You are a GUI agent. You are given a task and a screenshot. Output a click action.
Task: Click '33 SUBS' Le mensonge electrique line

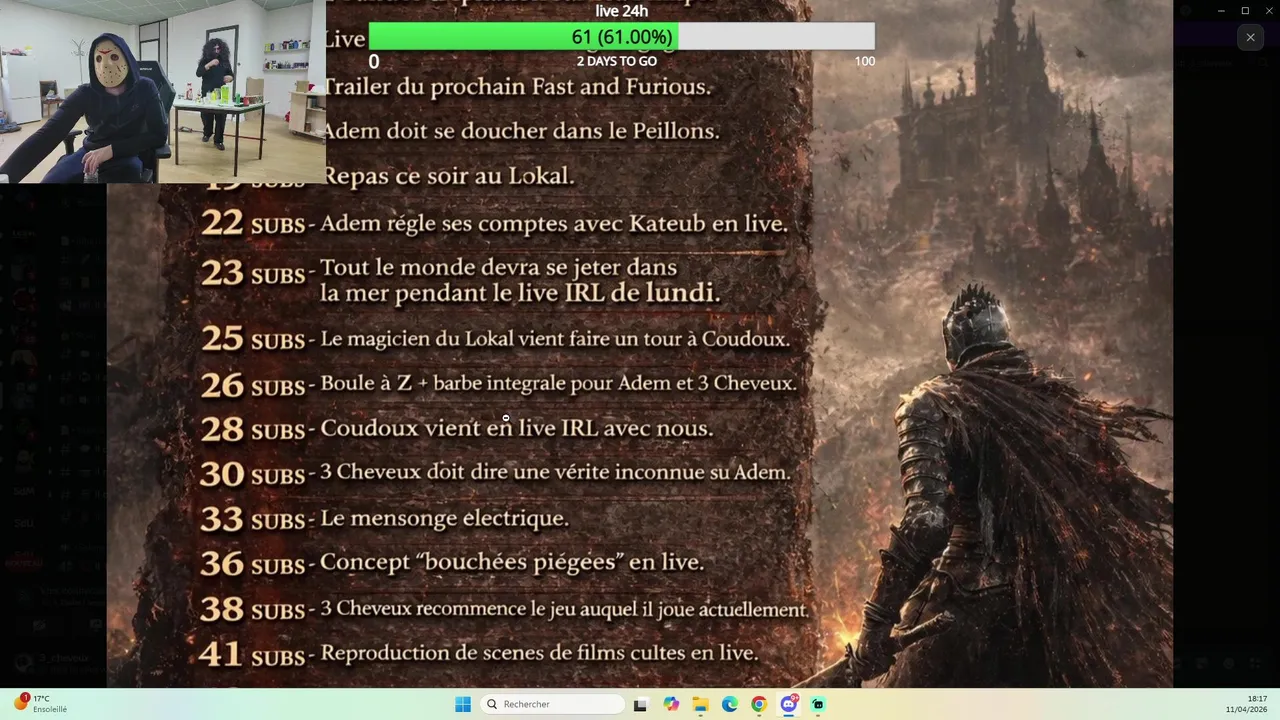click(384, 519)
